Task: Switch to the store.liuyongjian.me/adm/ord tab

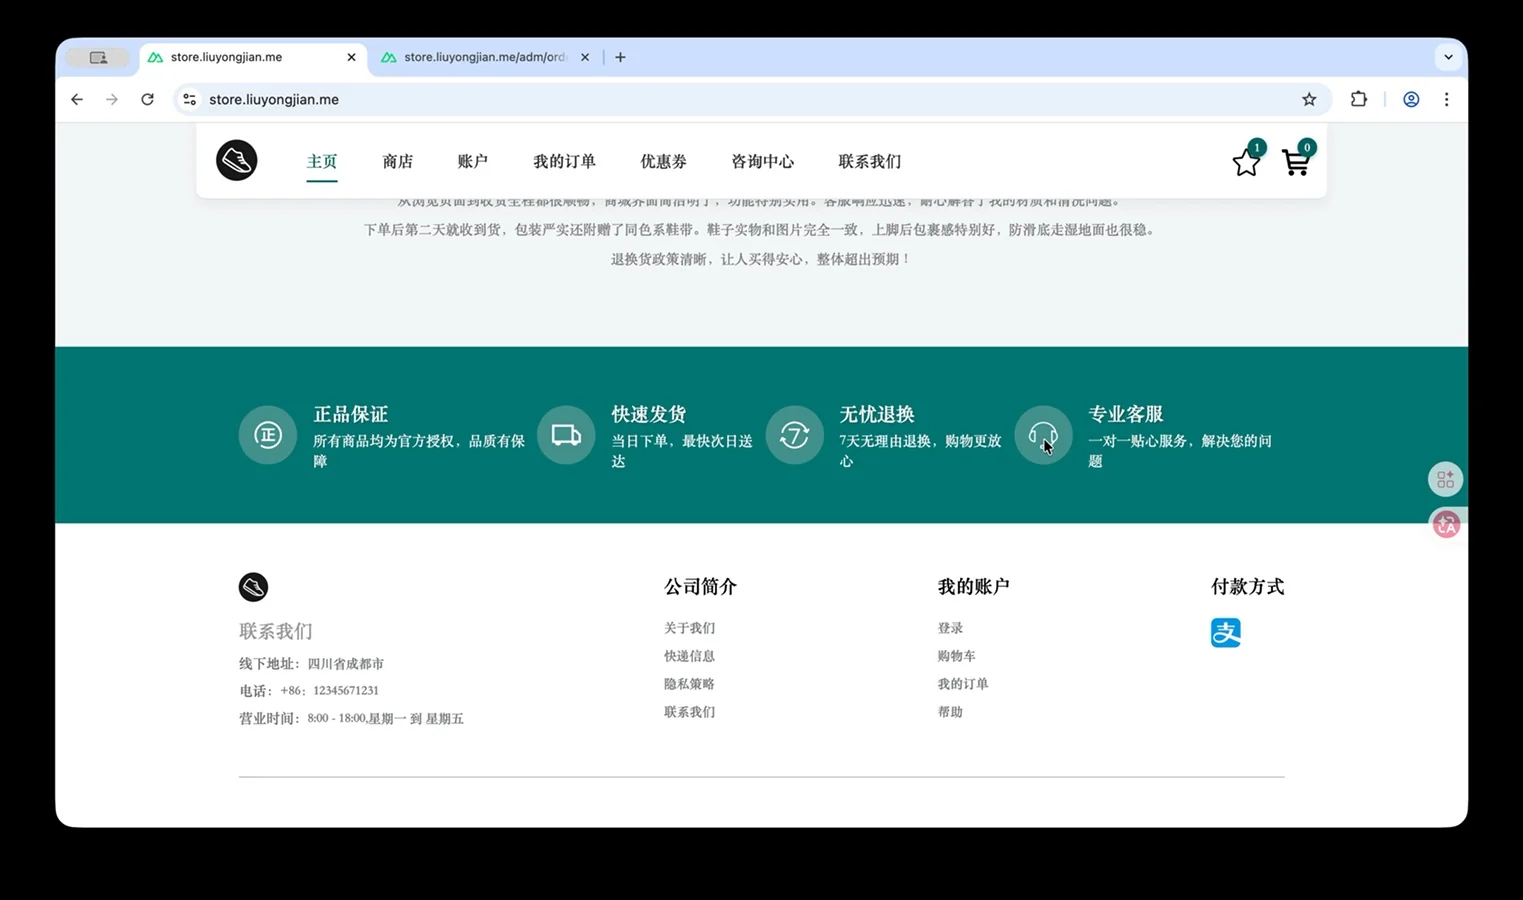Action: click(486, 57)
